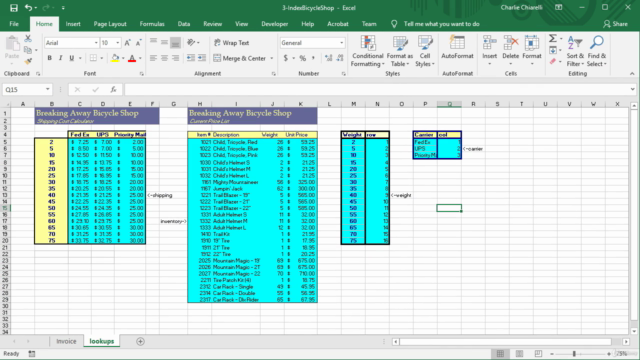Open Sort & Filter
This screenshot has width=640, height=360.
(x=575, y=51)
